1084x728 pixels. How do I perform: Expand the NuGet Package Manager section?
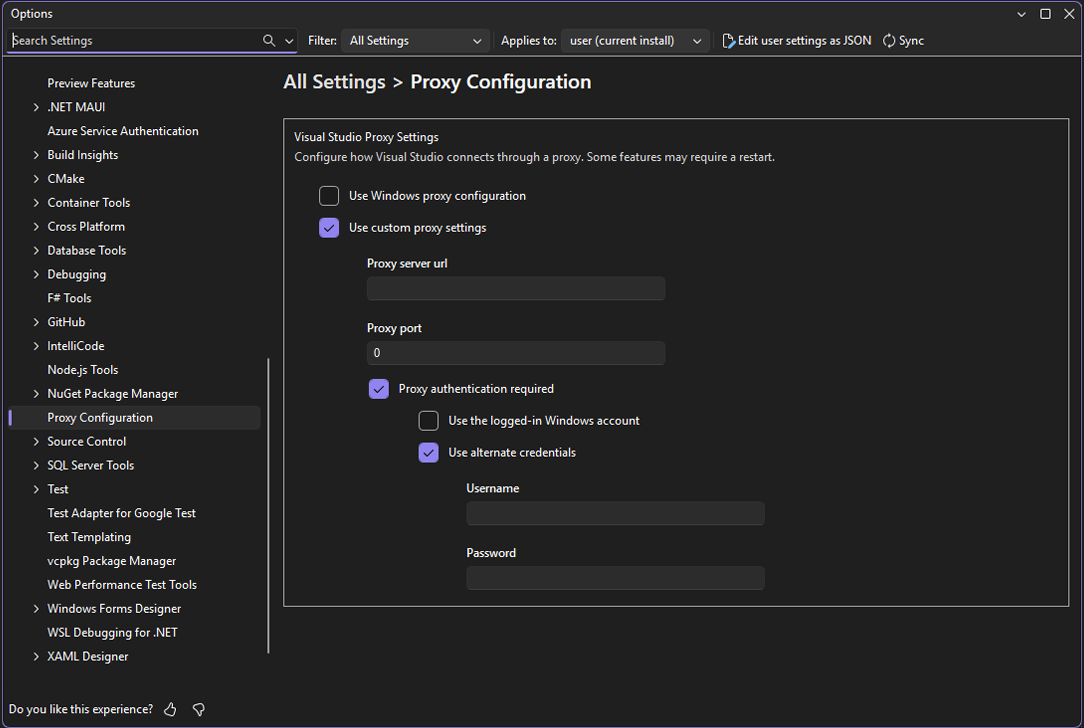pyautogui.click(x=36, y=393)
